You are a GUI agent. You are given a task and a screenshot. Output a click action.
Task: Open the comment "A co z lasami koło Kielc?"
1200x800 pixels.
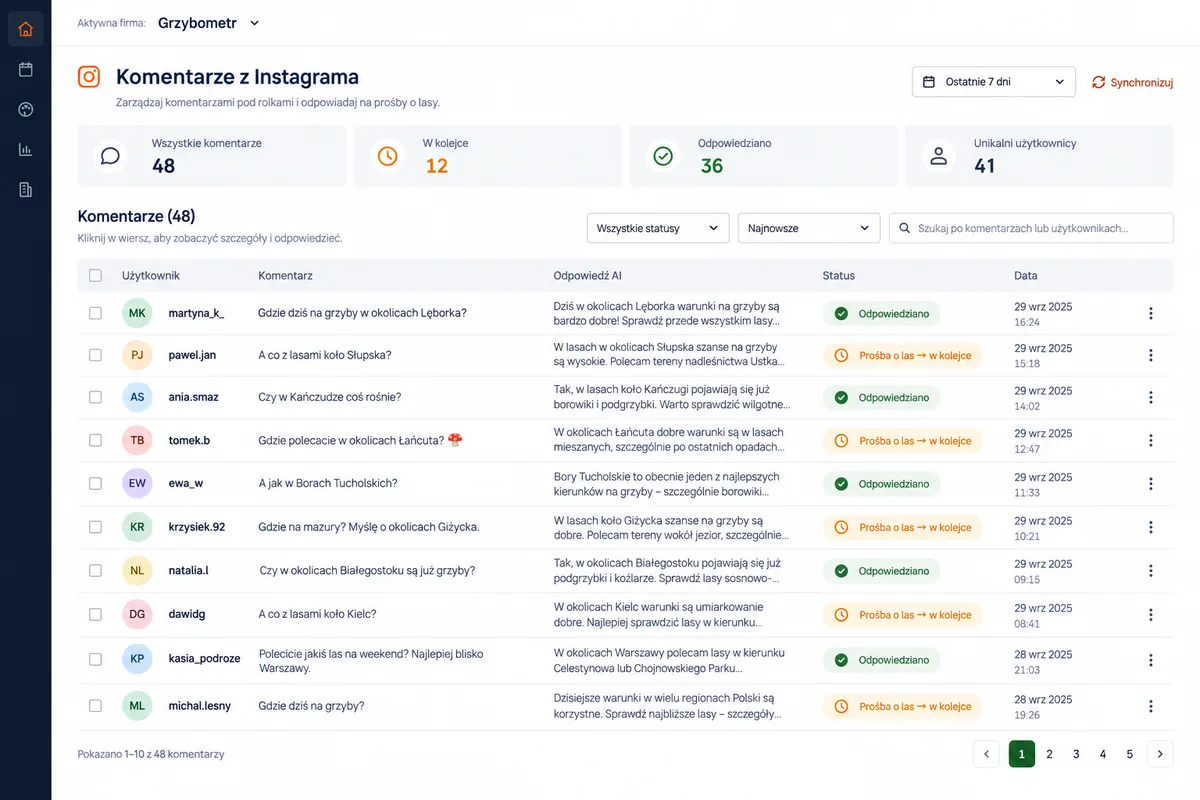(x=317, y=614)
